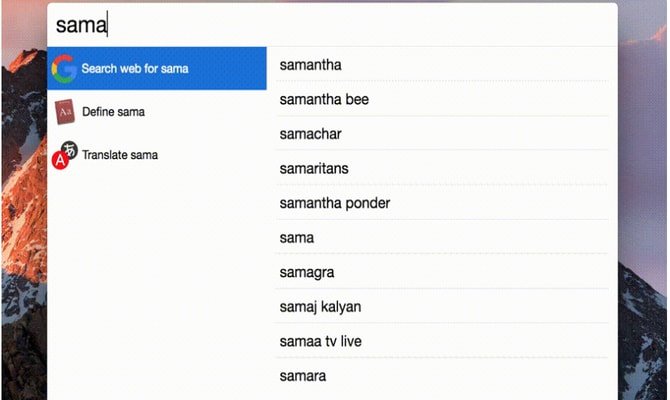Choose the 'Translate sama' action

(157, 155)
